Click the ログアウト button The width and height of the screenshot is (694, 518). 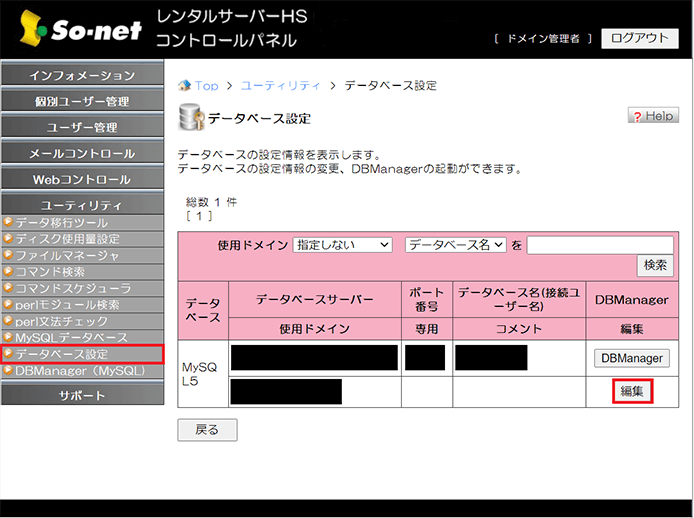pos(639,38)
